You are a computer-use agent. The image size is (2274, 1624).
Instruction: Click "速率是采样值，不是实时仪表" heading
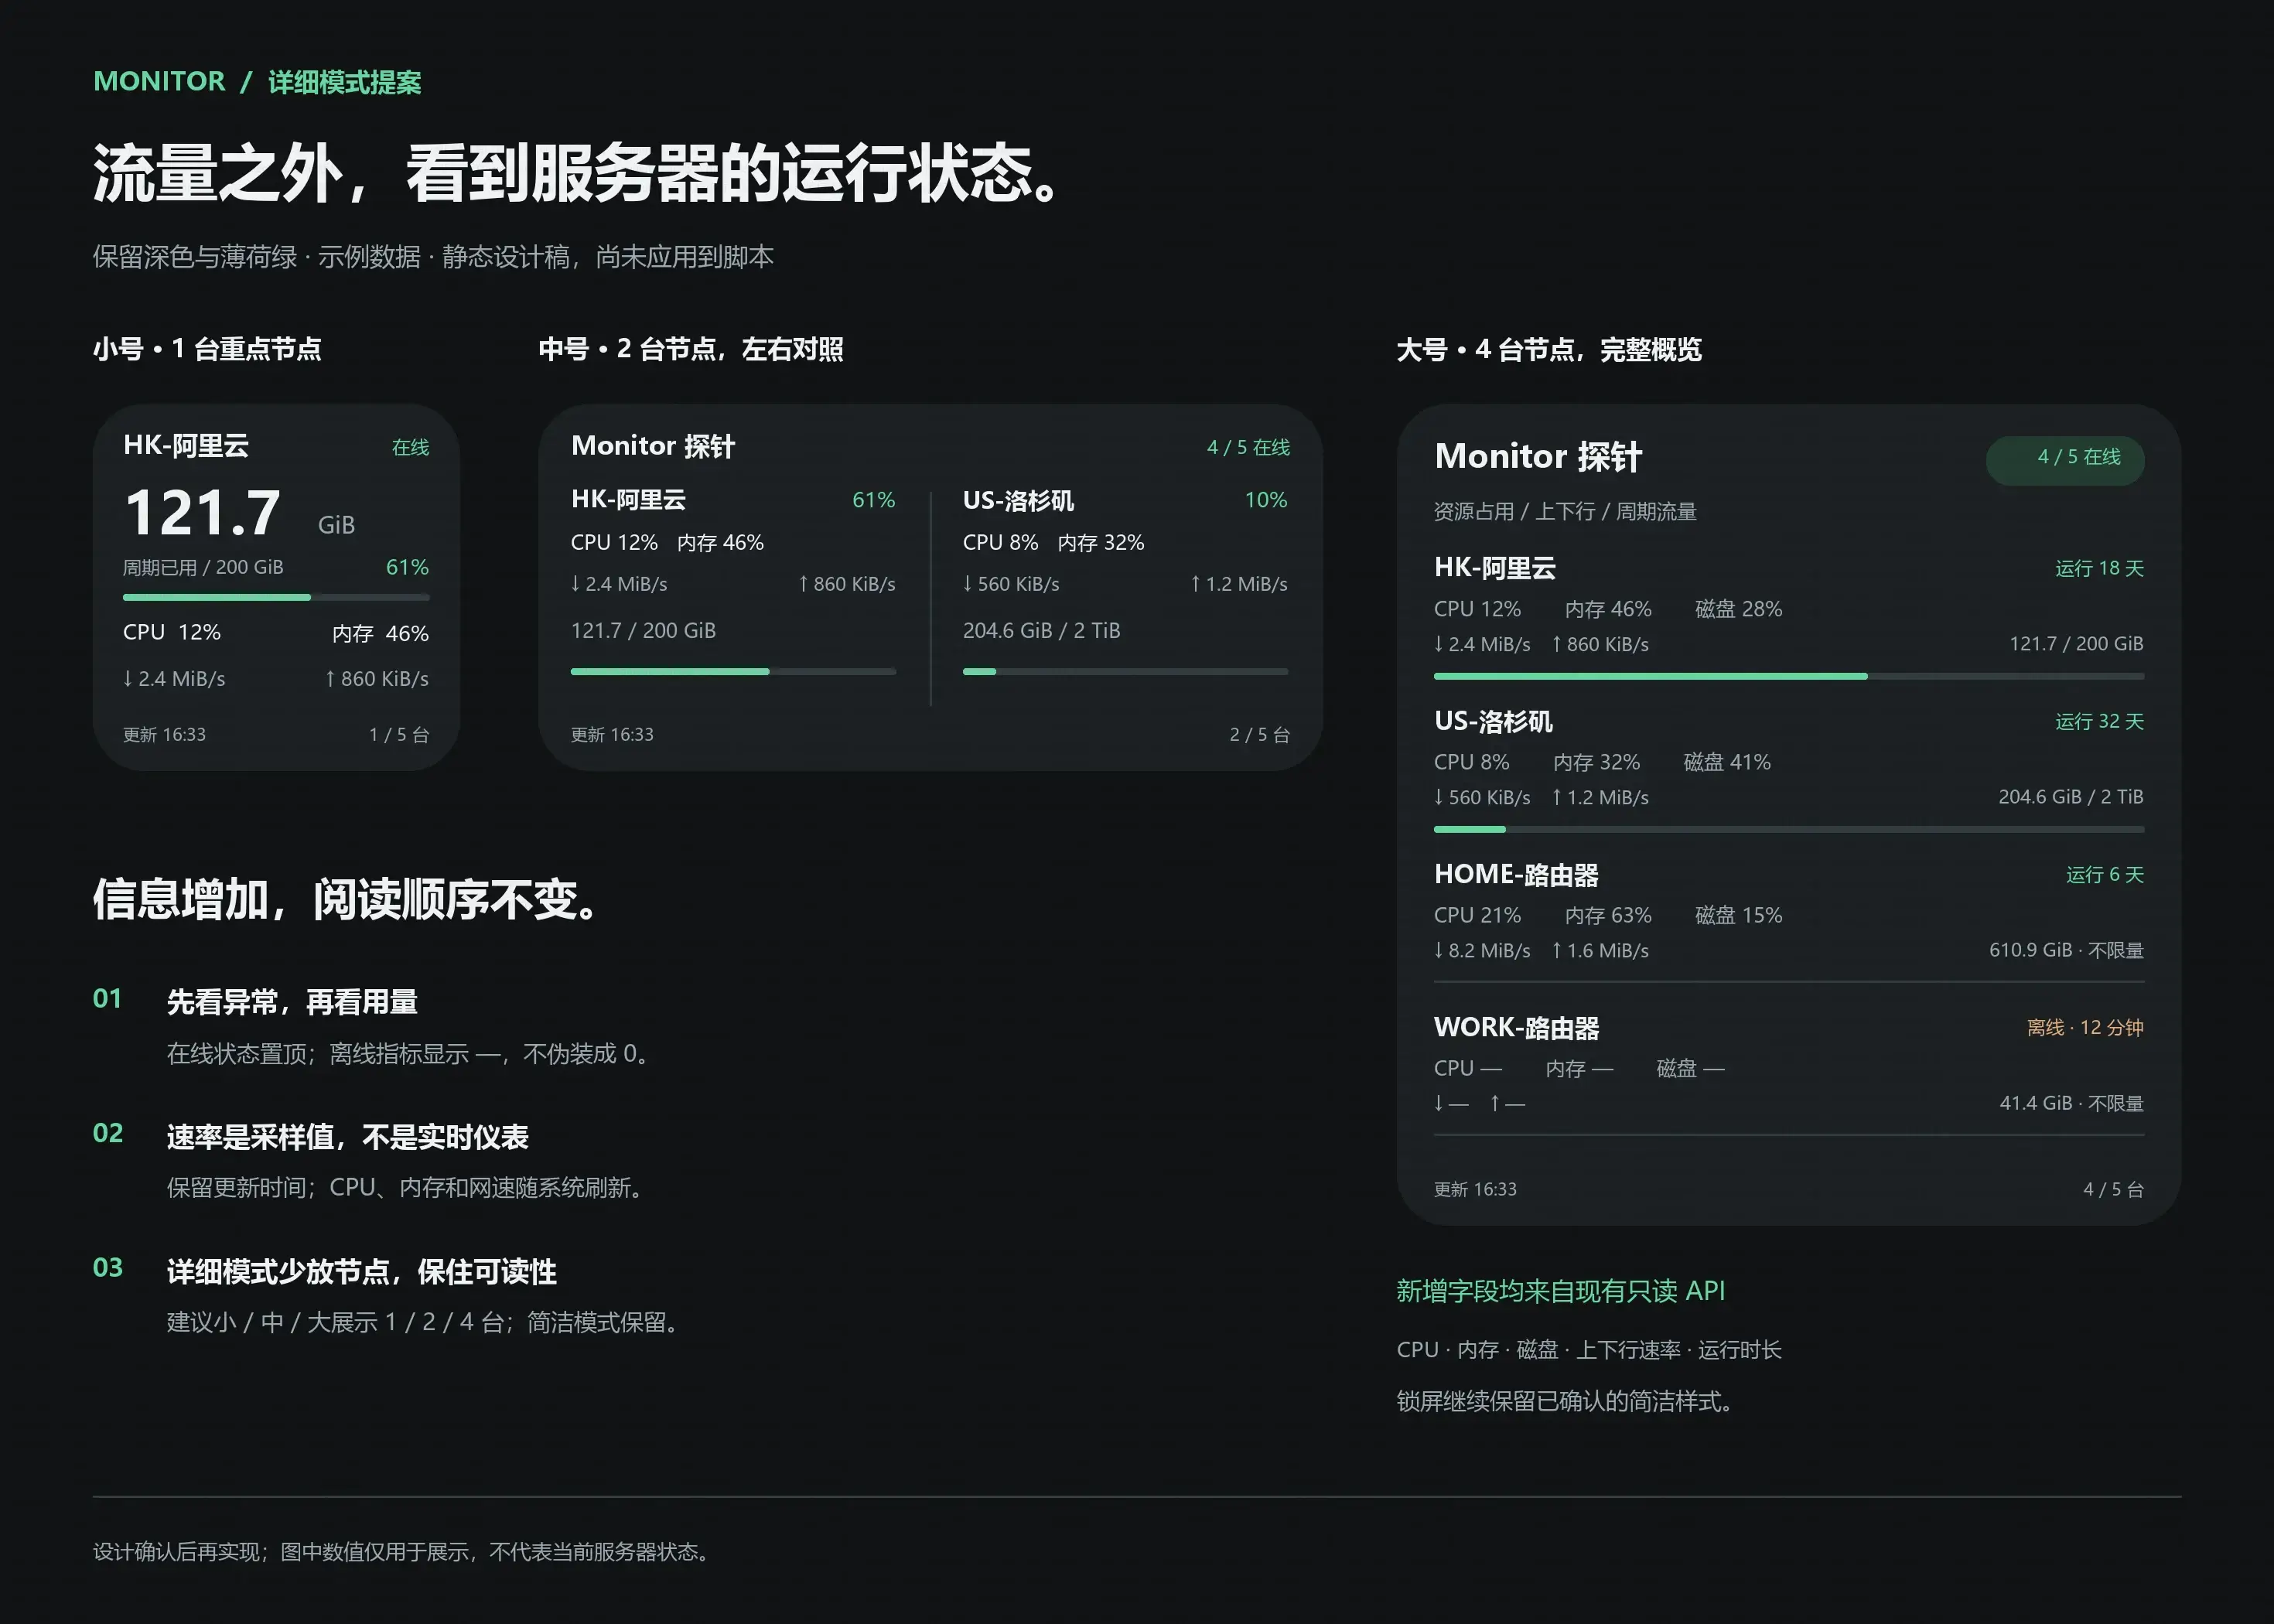click(347, 1137)
